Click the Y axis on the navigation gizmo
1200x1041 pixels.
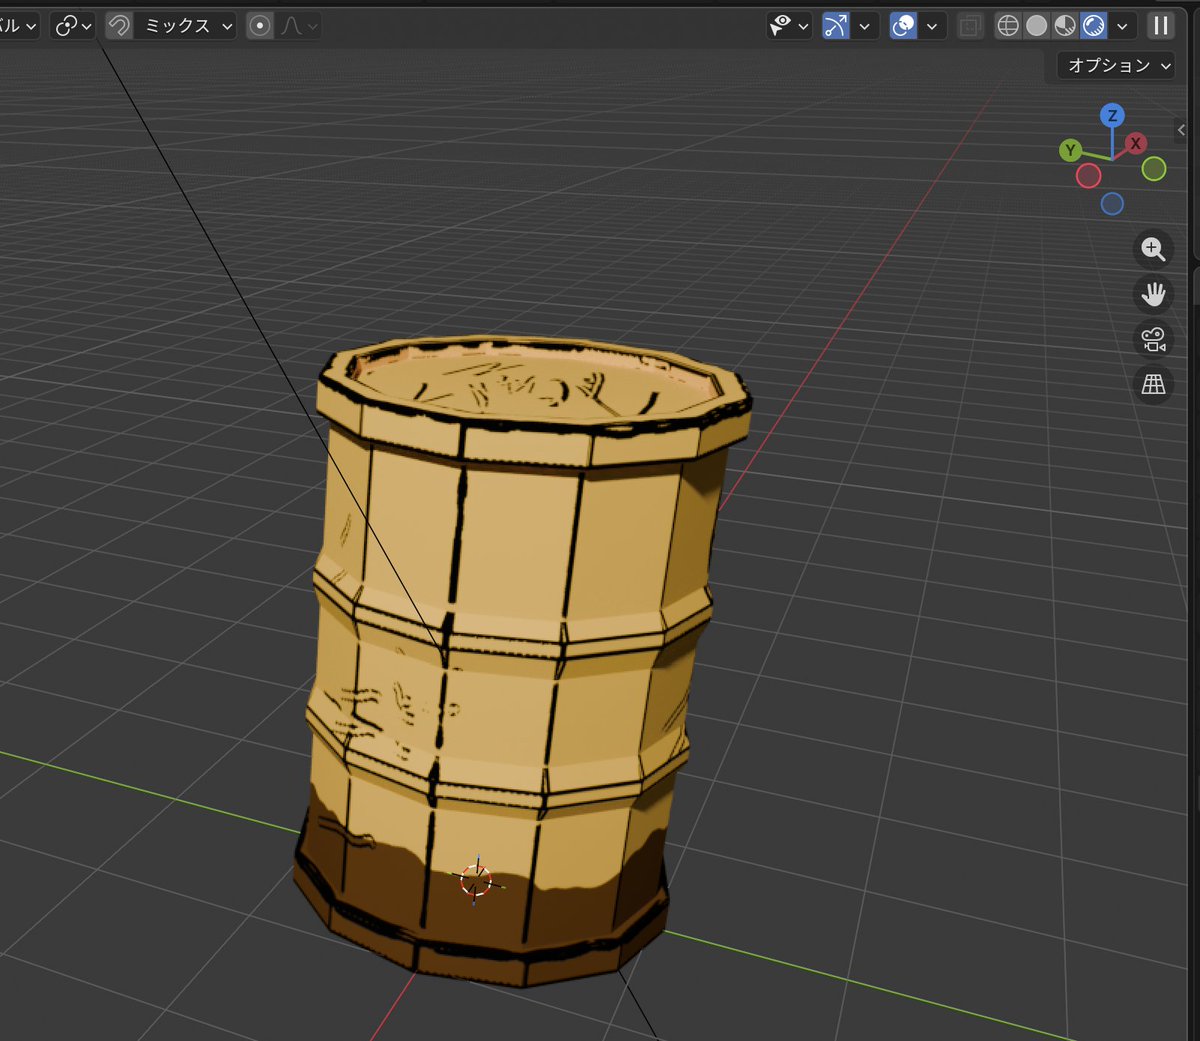[1071, 151]
